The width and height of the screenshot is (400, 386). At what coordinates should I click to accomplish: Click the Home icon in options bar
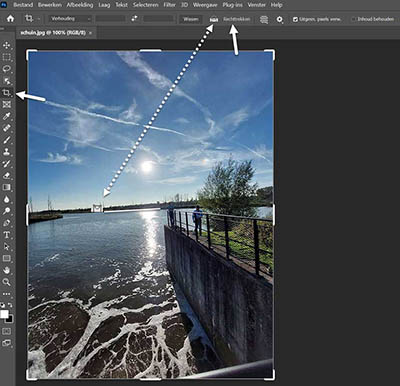coord(10,19)
